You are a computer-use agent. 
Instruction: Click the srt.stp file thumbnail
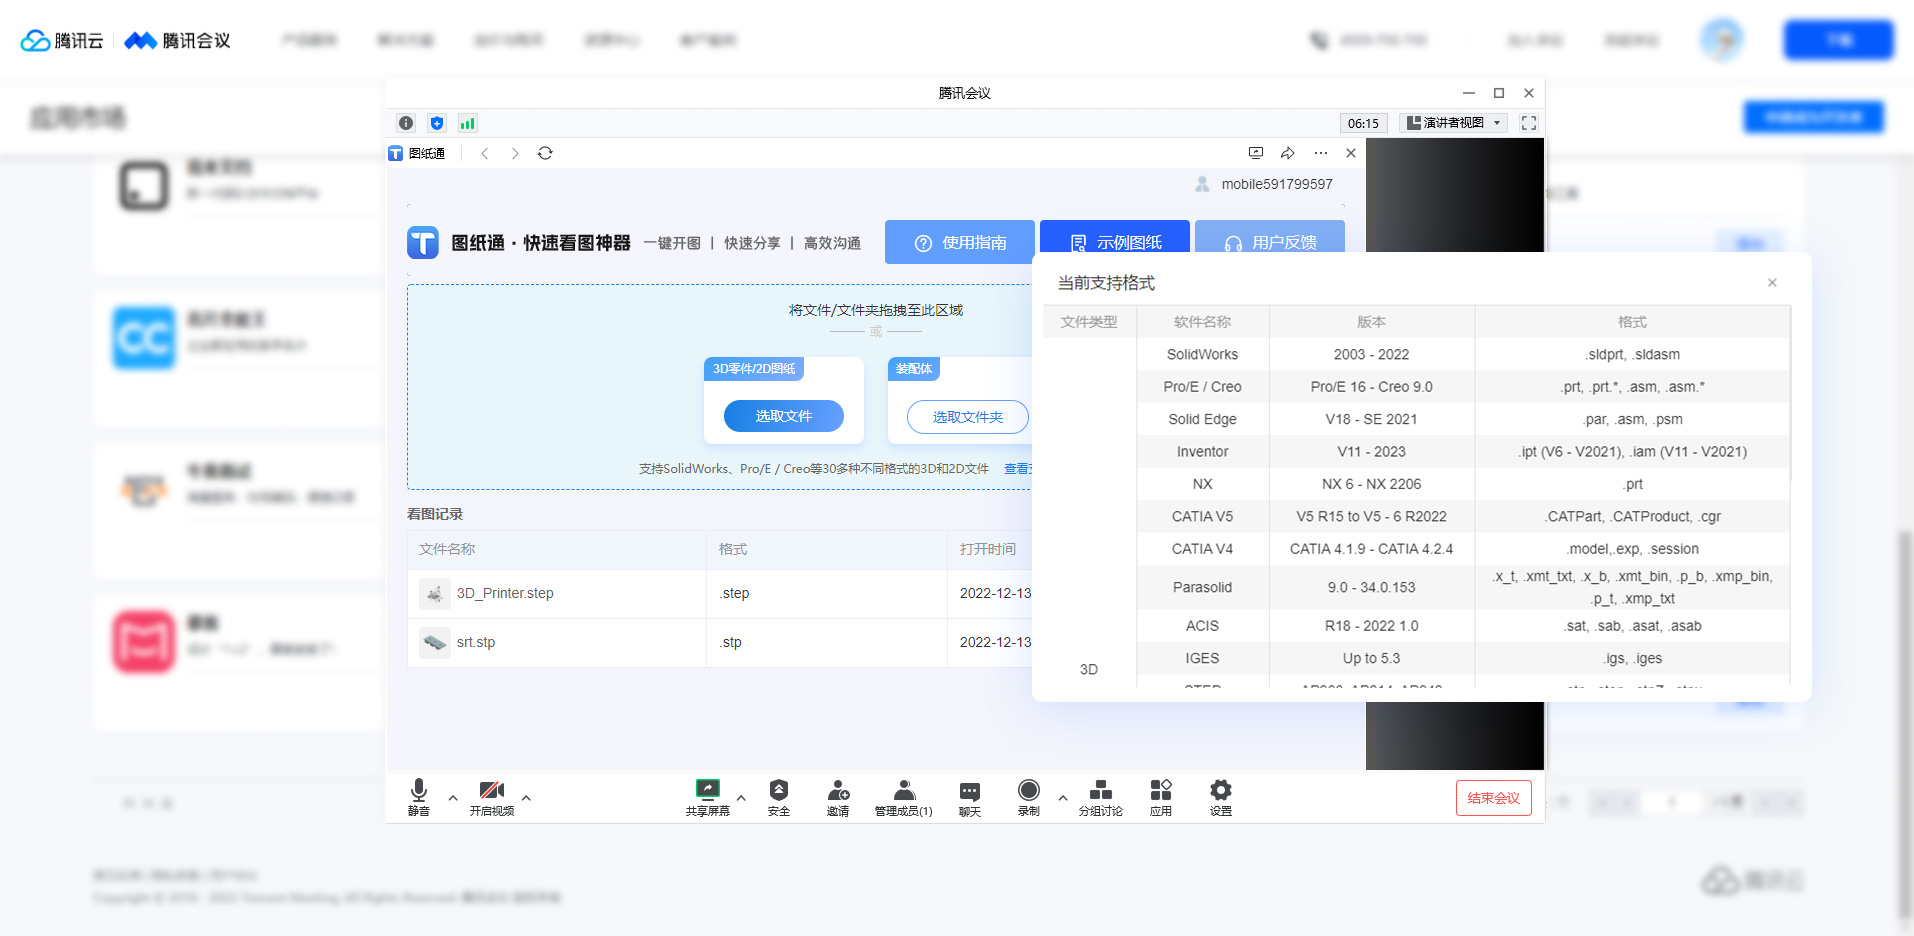click(x=434, y=643)
